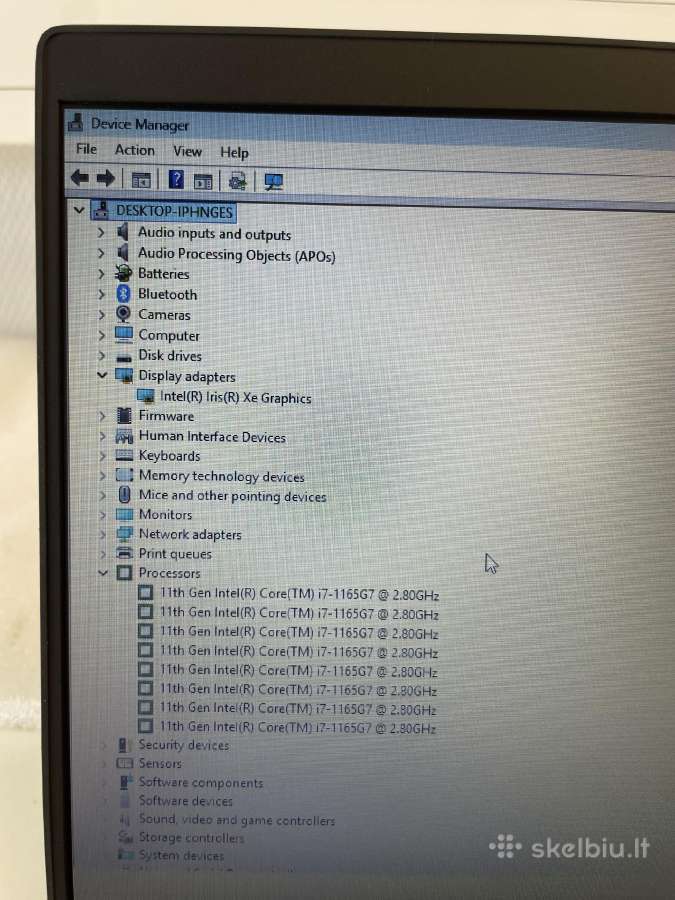Collapse the Display adapters category
Viewport: 675px width, 900px height.
102,375
